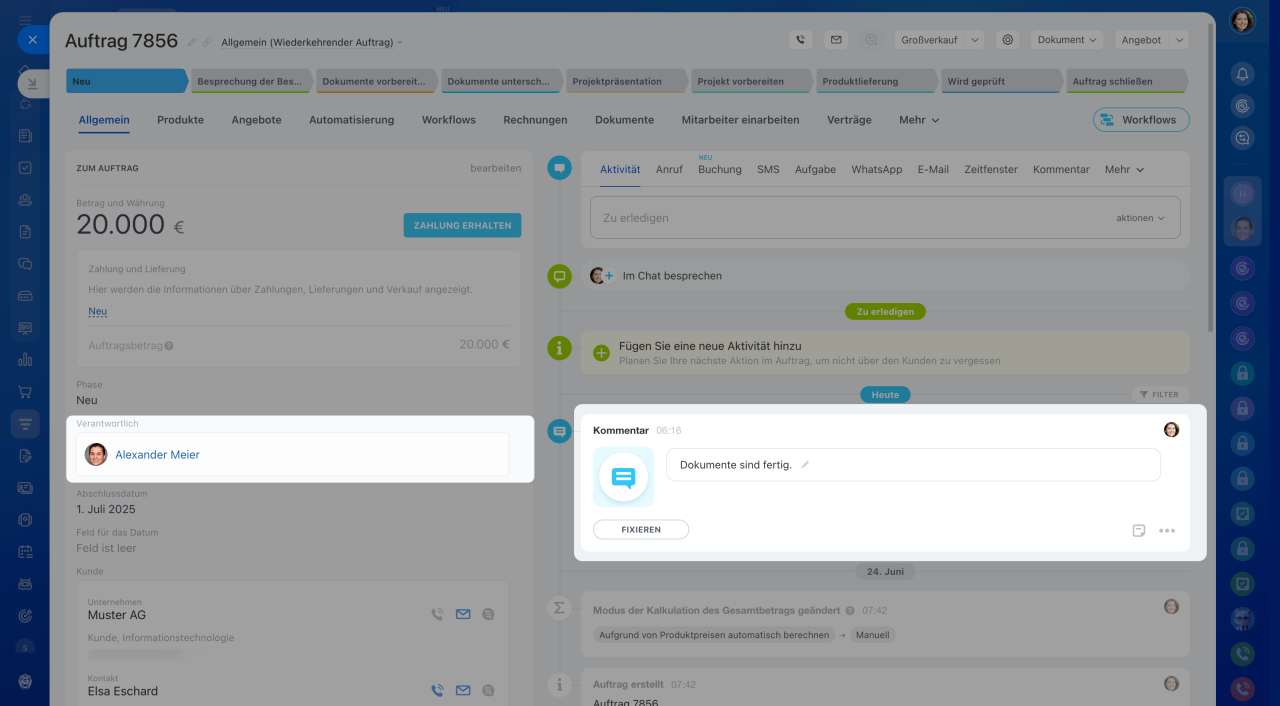This screenshot has width=1280, height=706.
Task: Open order settings with the gear icon
Action: tap(1008, 40)
